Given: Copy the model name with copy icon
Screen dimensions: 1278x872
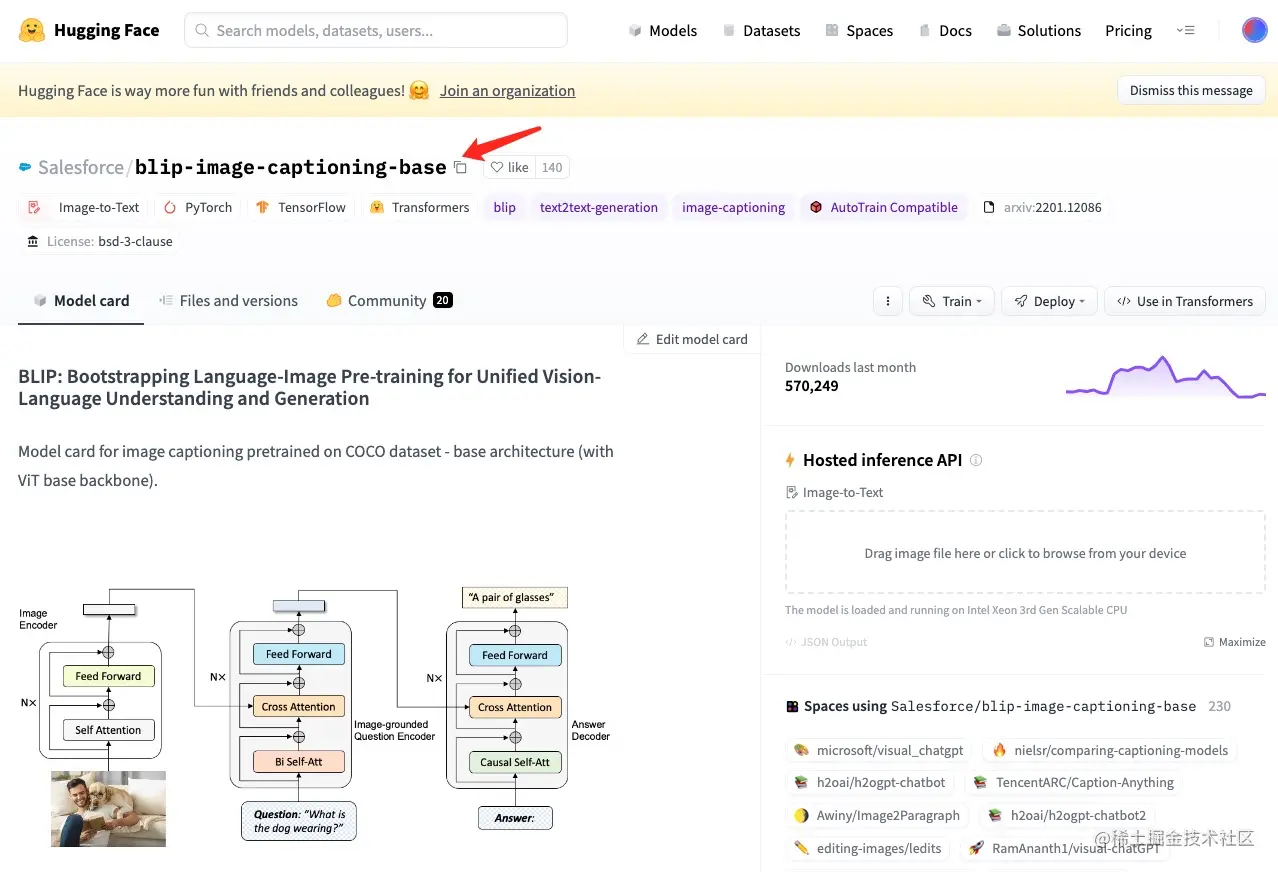Looking at the screenshot, I should [460, 168].
